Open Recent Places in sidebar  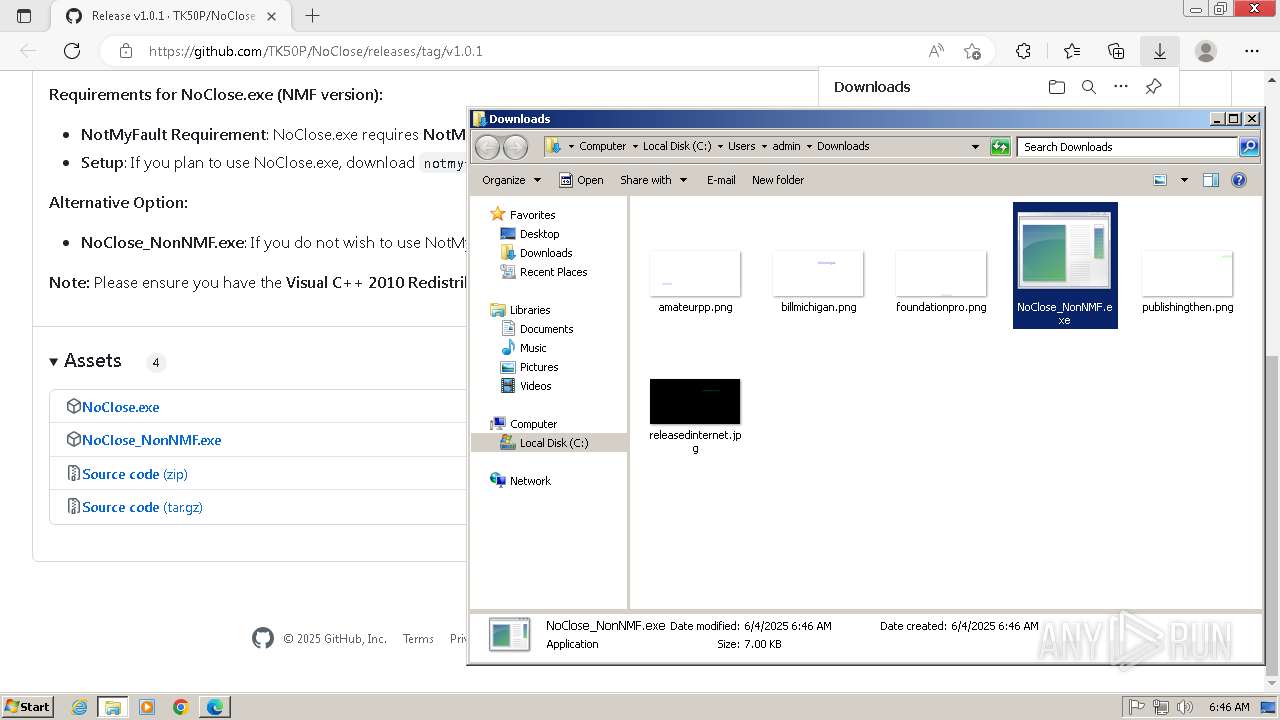tap(553, 272)
